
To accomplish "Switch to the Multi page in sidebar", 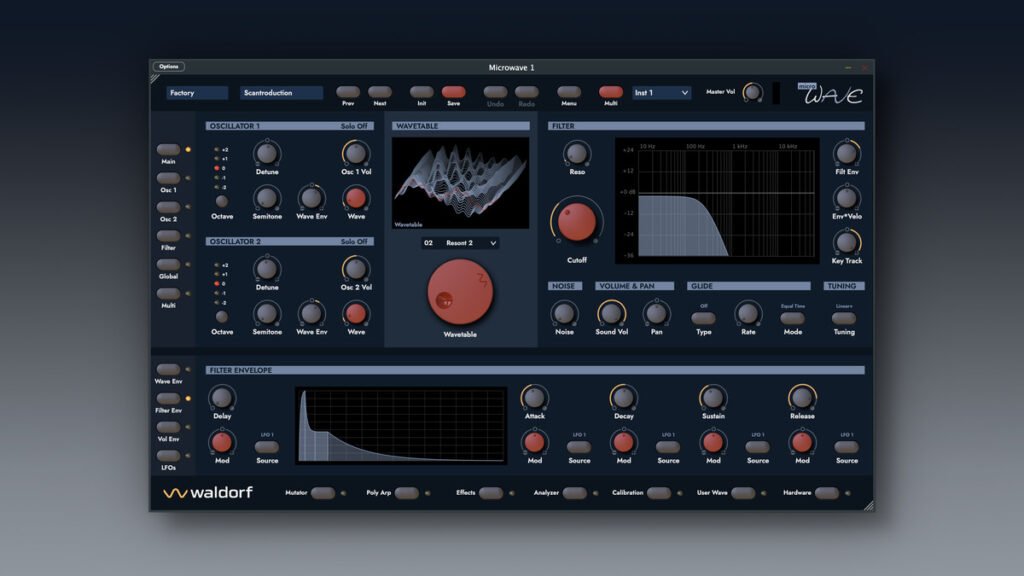I will [x=168, y=293].
